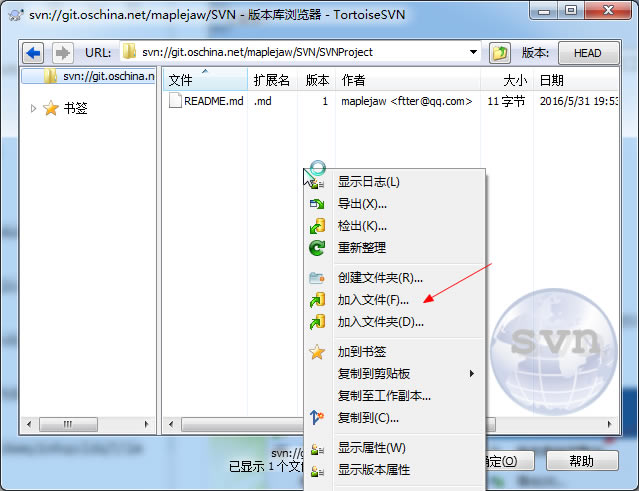Expand the 书签 bookmarks tree node
Image resolution: width=639 pixels, height=491 pixels.
click(33, 108)
